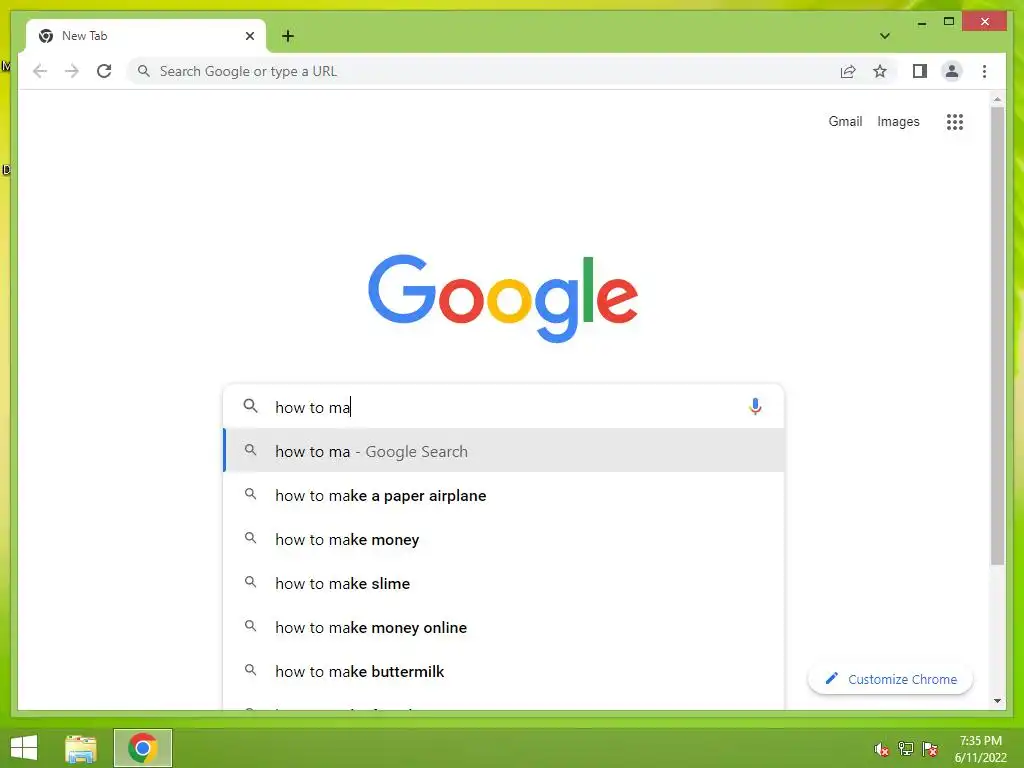Select the New Tab tab
This screenshot has width=1024, height=768.
click(146, 36)
